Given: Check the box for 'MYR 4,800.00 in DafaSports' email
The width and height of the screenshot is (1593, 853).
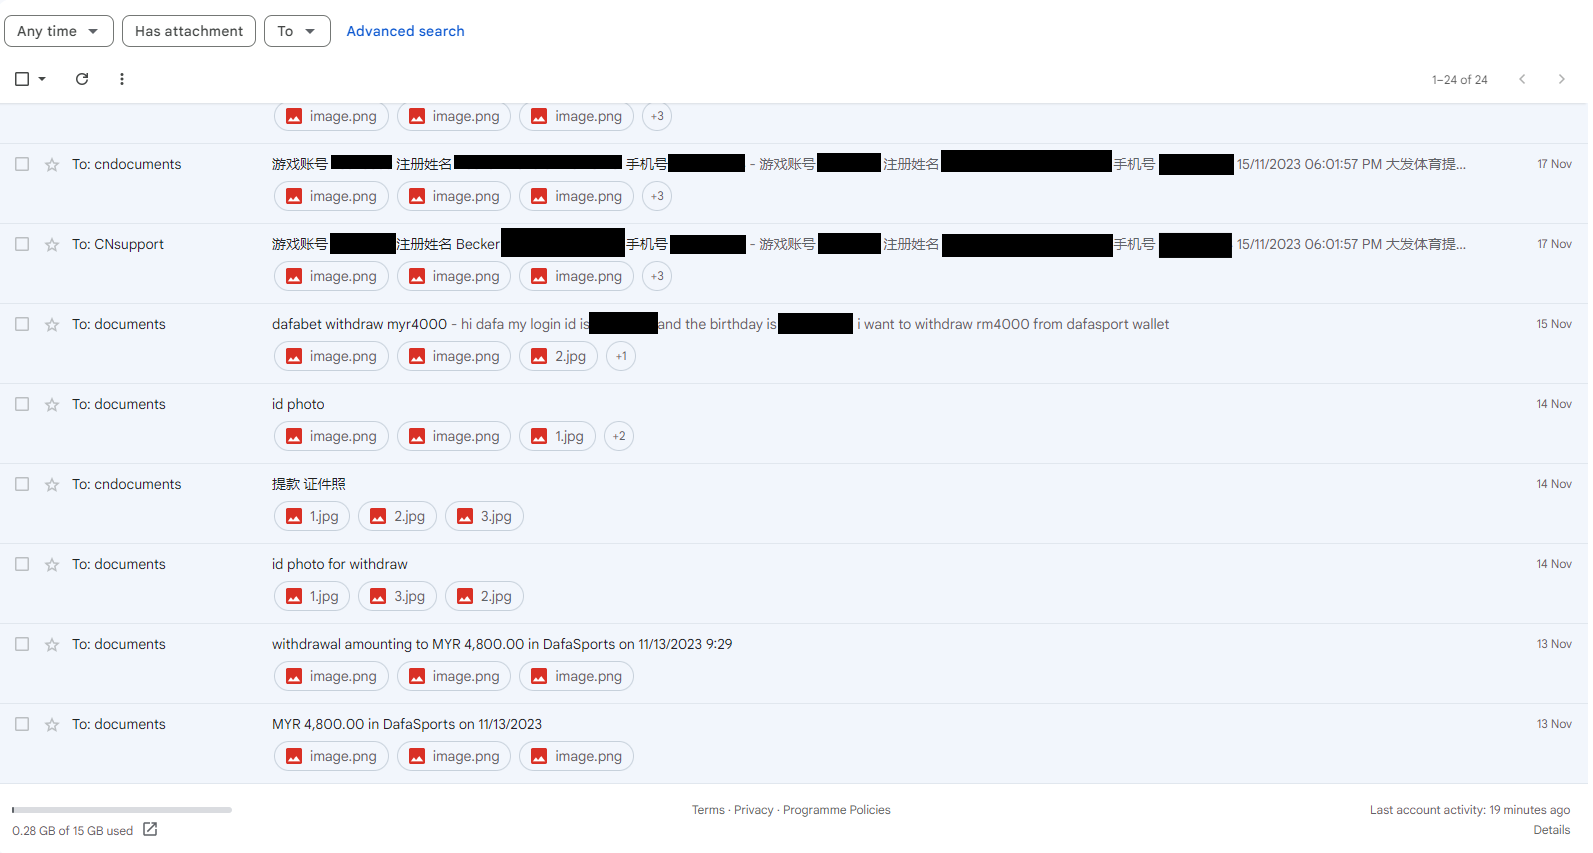Looking at the screenshot, I should (x=22, y=725).
